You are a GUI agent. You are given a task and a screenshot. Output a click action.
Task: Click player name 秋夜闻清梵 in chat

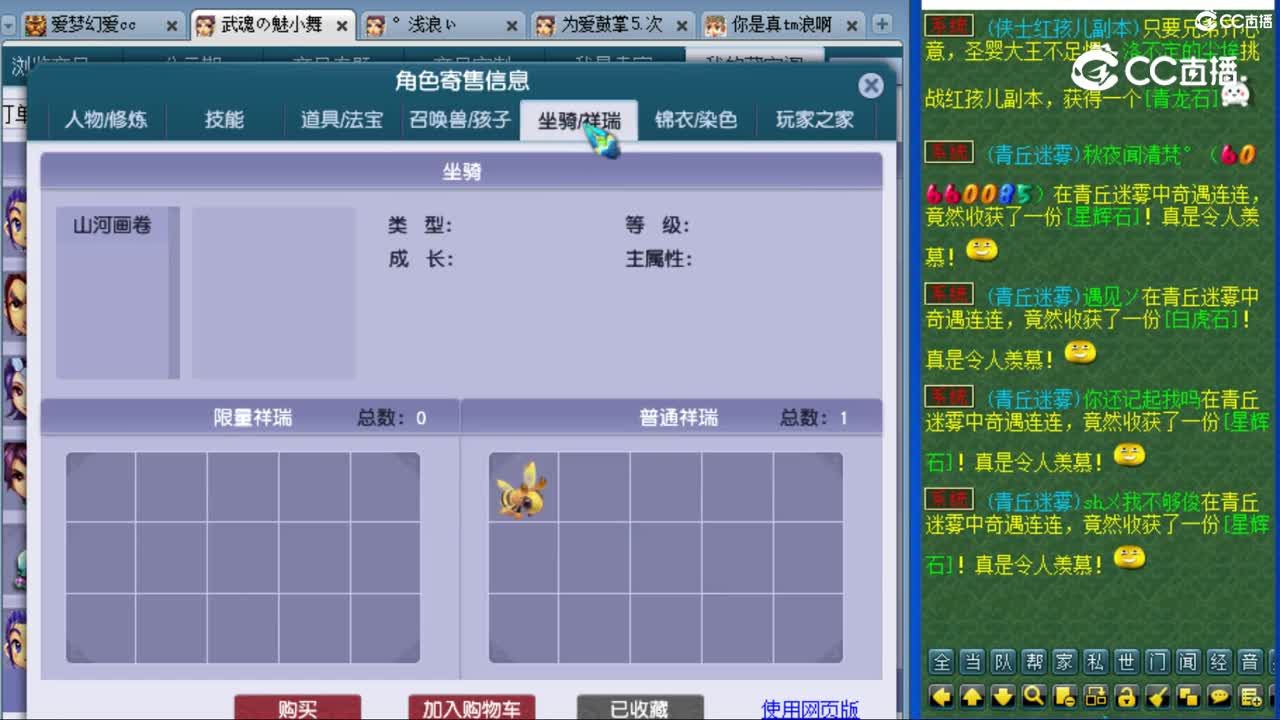[x=1138, y=156]
